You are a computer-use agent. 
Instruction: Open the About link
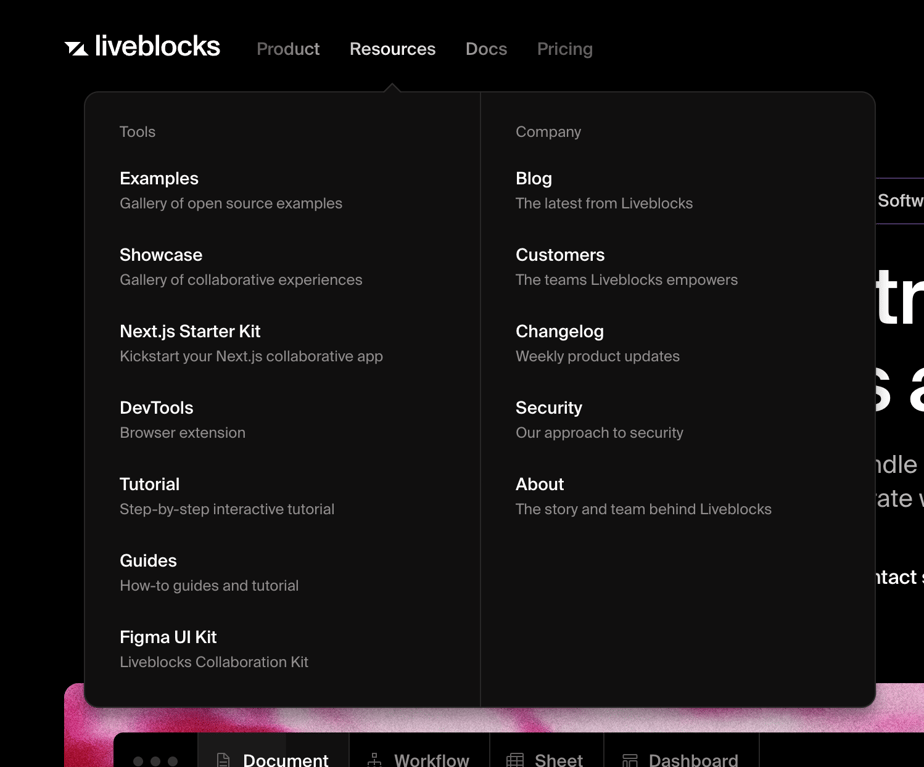[x=644, y=497]
